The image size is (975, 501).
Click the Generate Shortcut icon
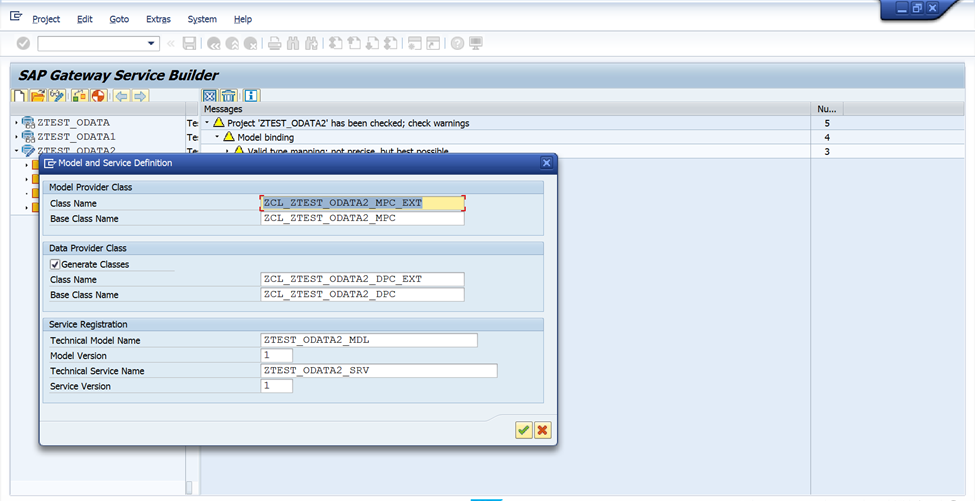pos(433,44)
